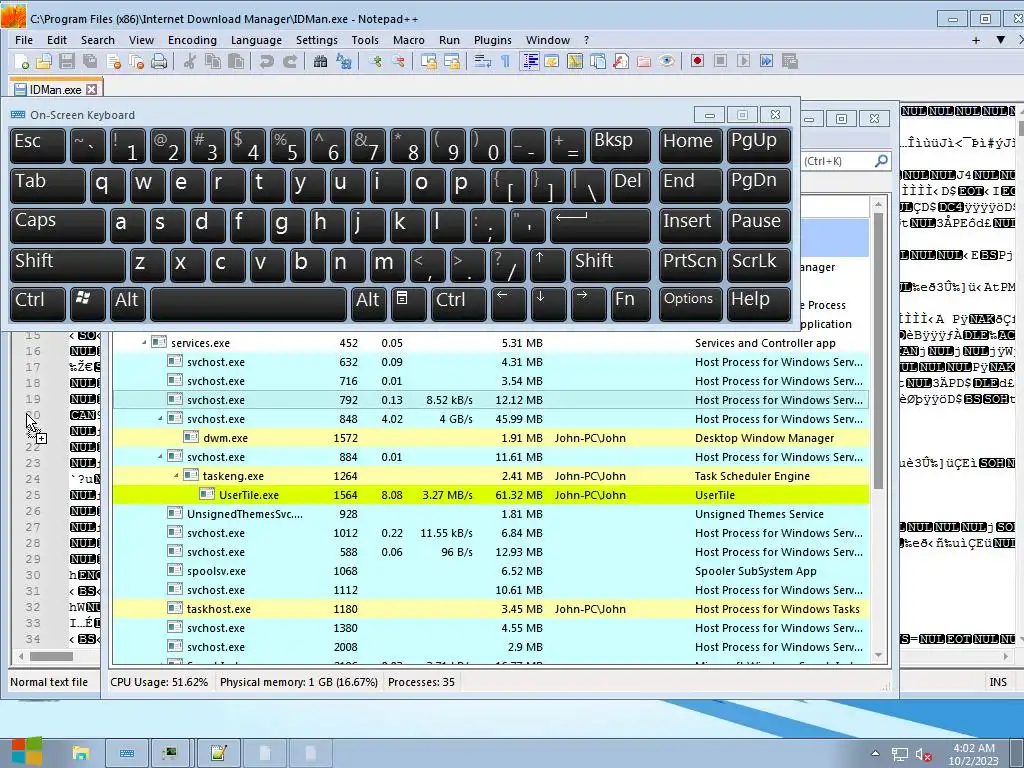This screenshot has height=768, width=1024.
Task: Open Find using the binoculars icon
Action: 320,61
